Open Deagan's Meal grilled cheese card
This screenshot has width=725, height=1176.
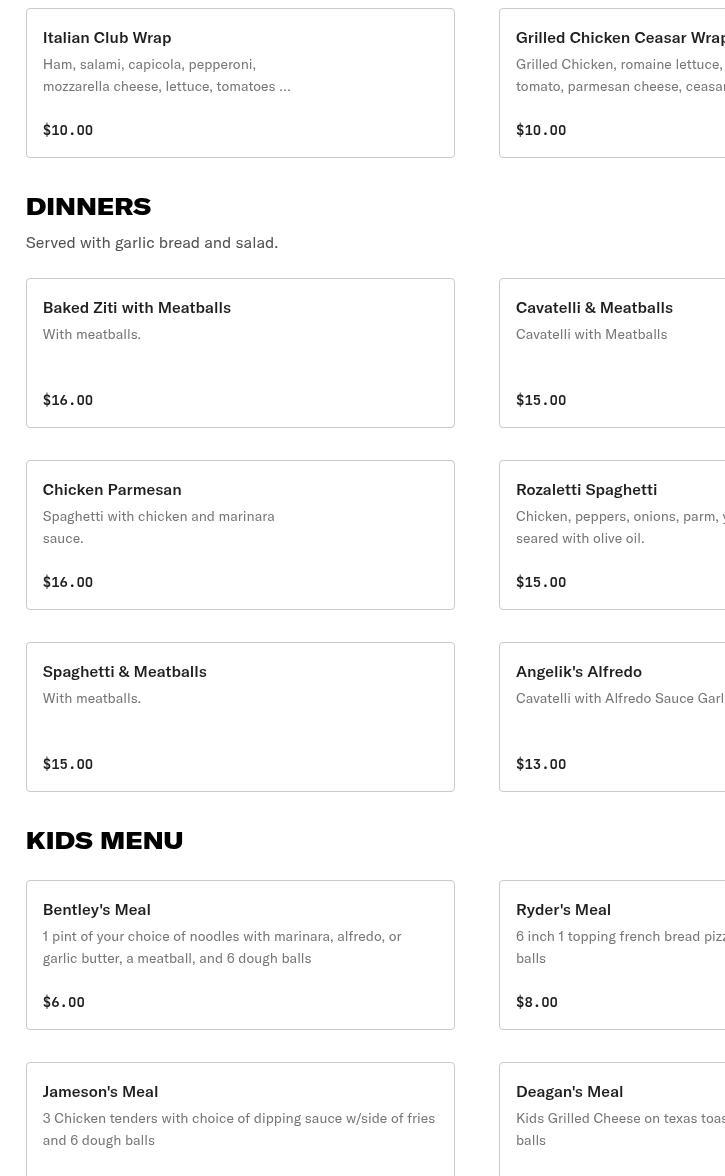pyautogui.click(x=612, y=1119)
